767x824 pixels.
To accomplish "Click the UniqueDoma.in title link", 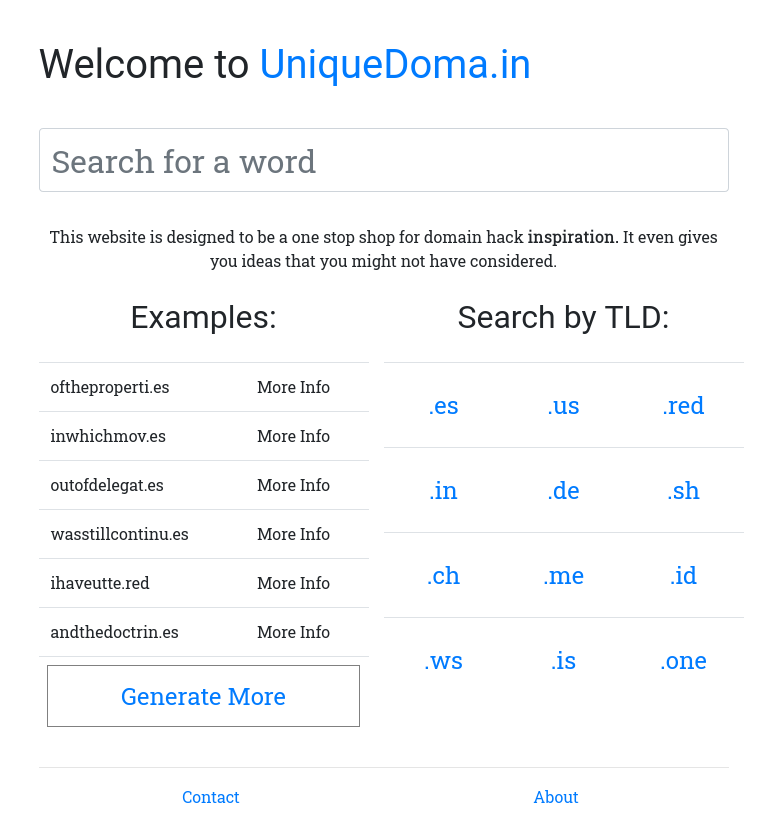I will [x=394, y=64].
